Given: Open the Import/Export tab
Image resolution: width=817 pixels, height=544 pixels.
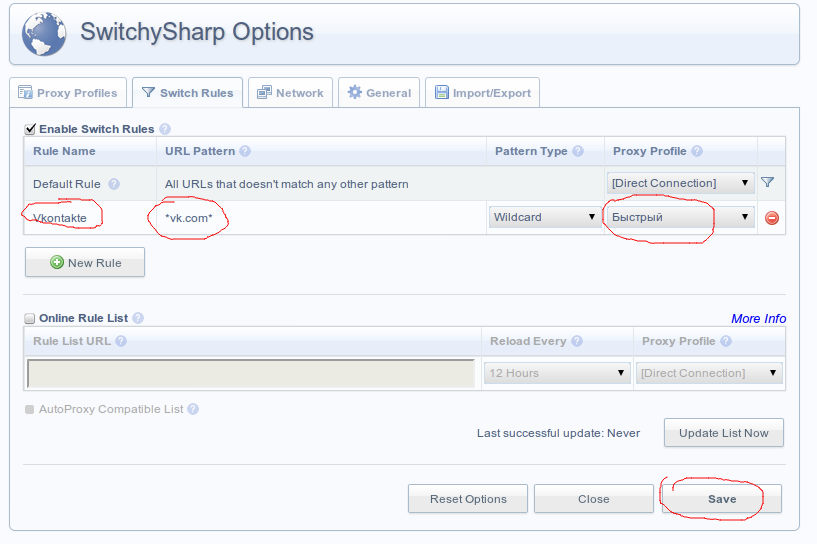Looking at the screenshot, I should tap(482, 93).
